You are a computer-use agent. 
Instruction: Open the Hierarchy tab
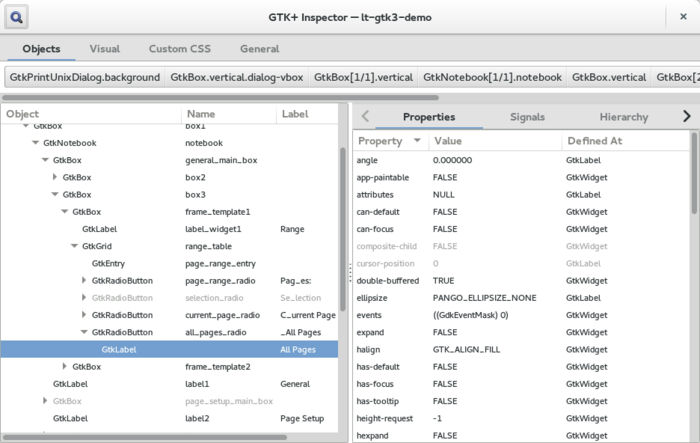tap(623, 117)
